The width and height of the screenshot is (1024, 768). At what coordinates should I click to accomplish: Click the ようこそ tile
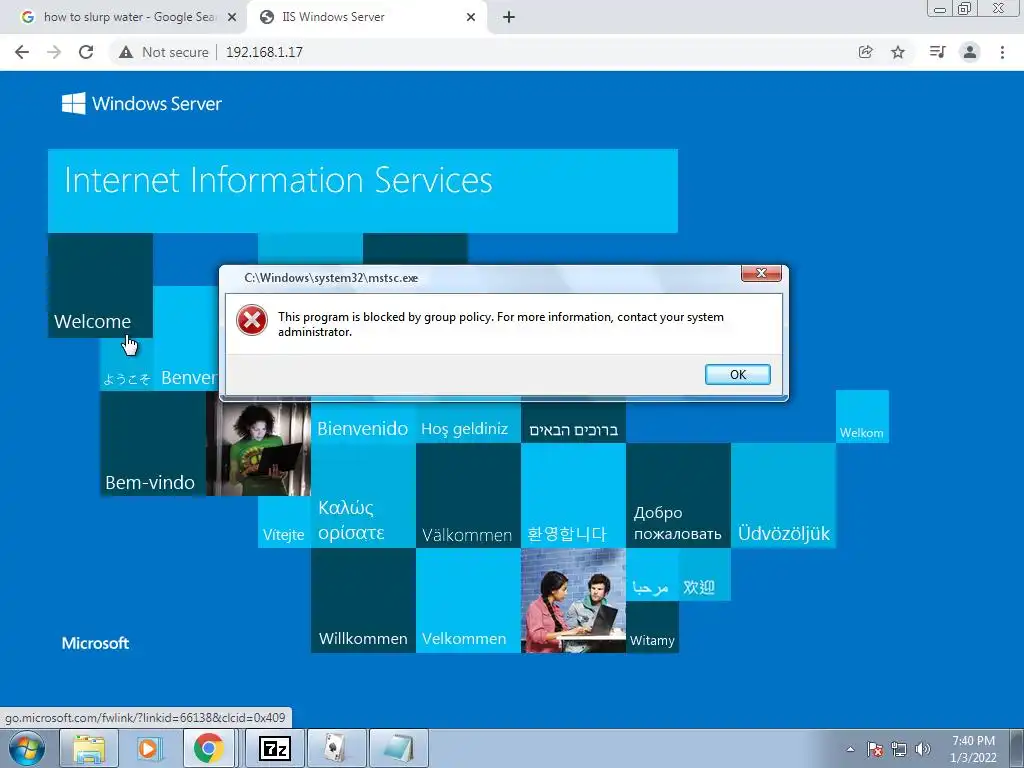(127, 366)
